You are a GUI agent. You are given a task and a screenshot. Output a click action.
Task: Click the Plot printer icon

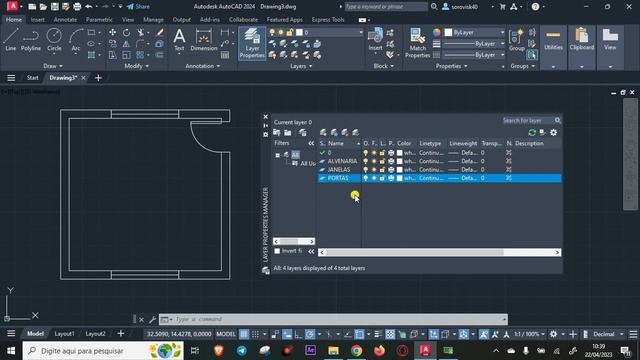[x=77, y=7]
